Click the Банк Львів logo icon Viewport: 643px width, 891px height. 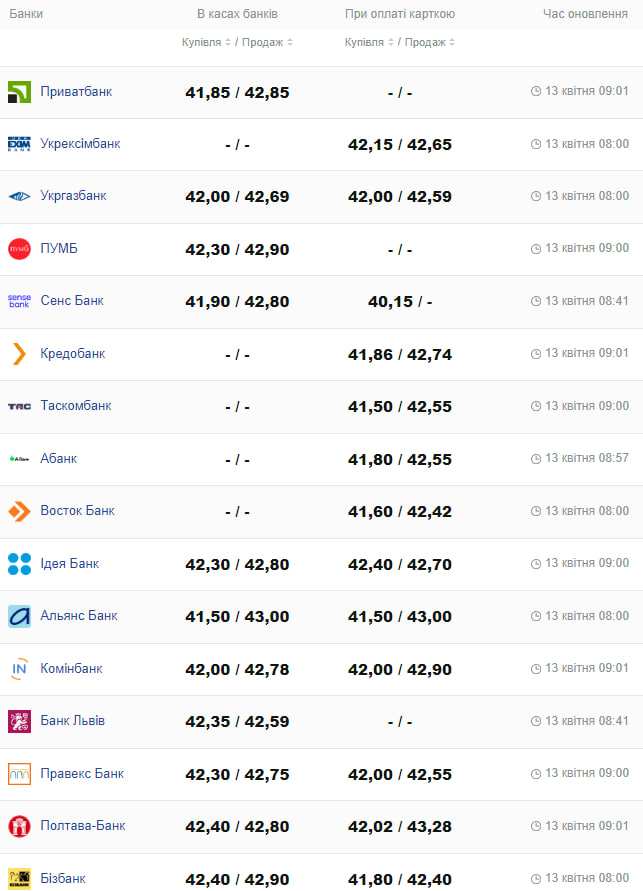[19, 721]
